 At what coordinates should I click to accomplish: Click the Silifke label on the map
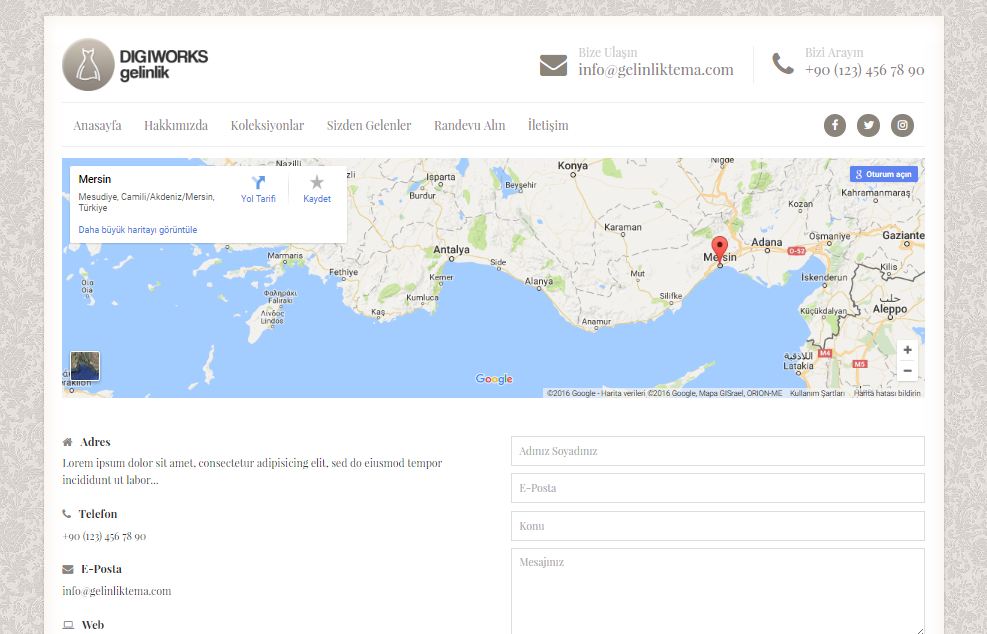pos(670,296)
